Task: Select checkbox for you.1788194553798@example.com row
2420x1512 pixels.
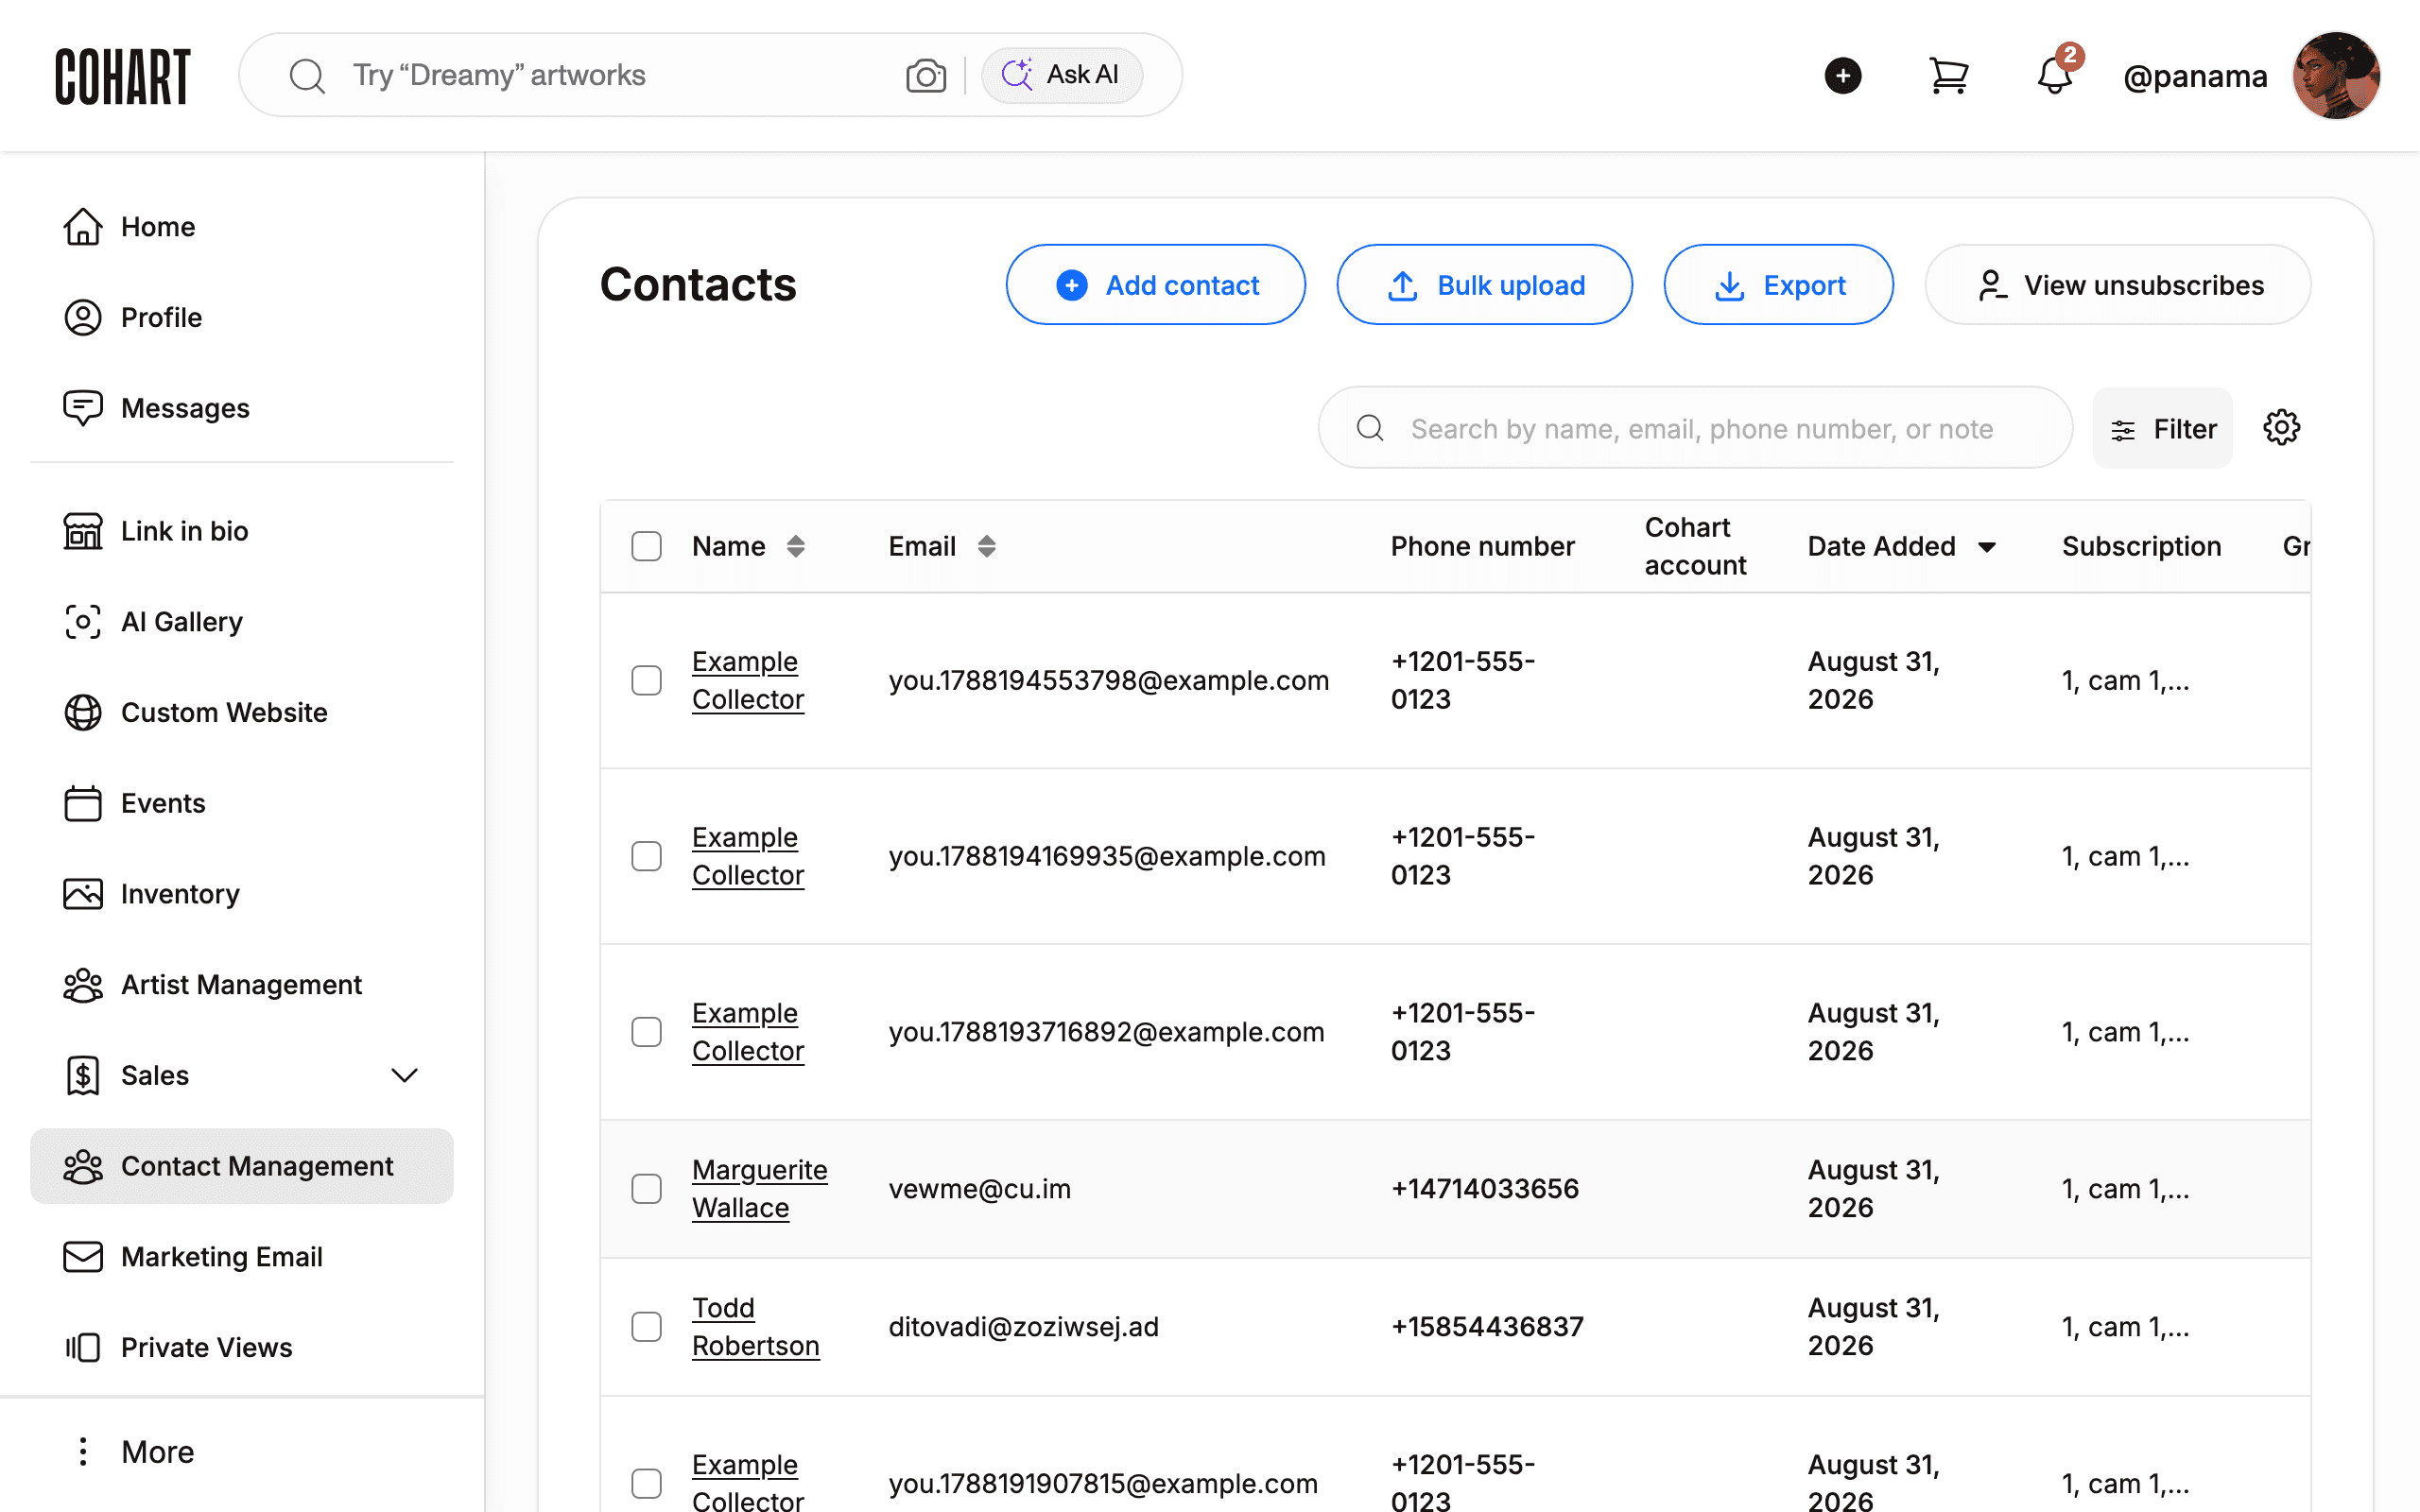Action: tap(647, 680)
